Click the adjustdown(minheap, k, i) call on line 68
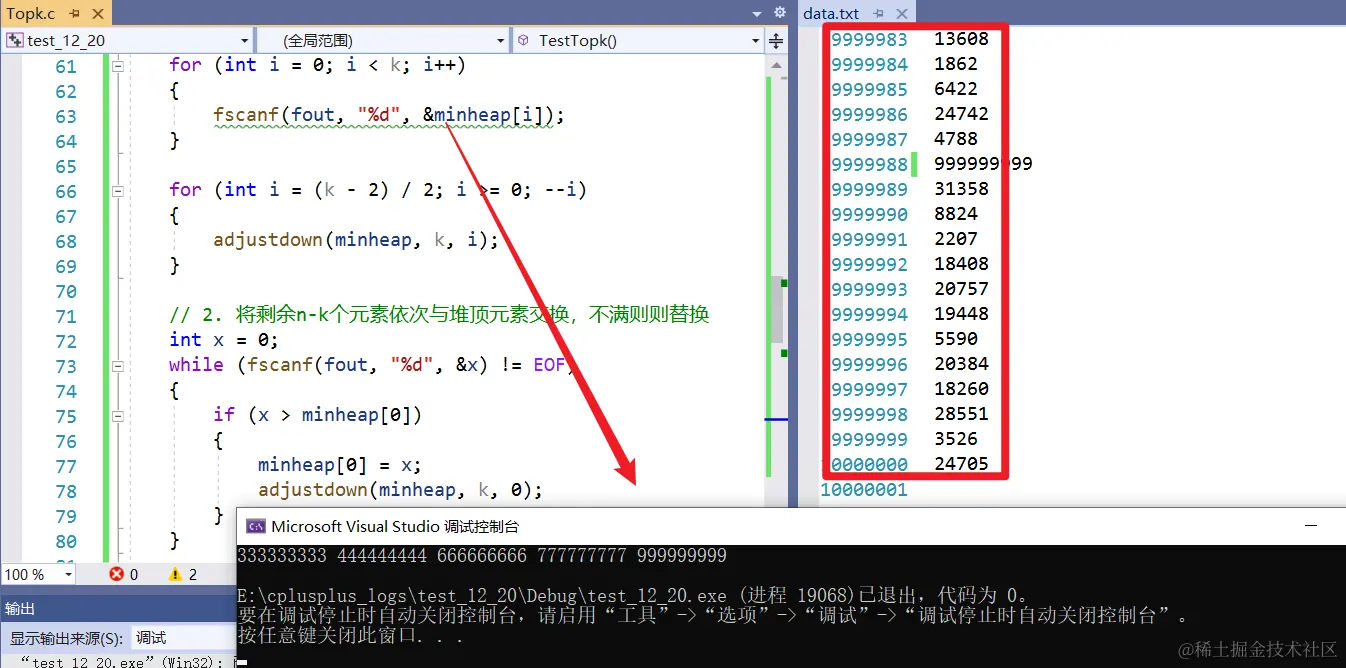Image resolution: width=1346 pixels, height=668 pixels. [356, 240]
